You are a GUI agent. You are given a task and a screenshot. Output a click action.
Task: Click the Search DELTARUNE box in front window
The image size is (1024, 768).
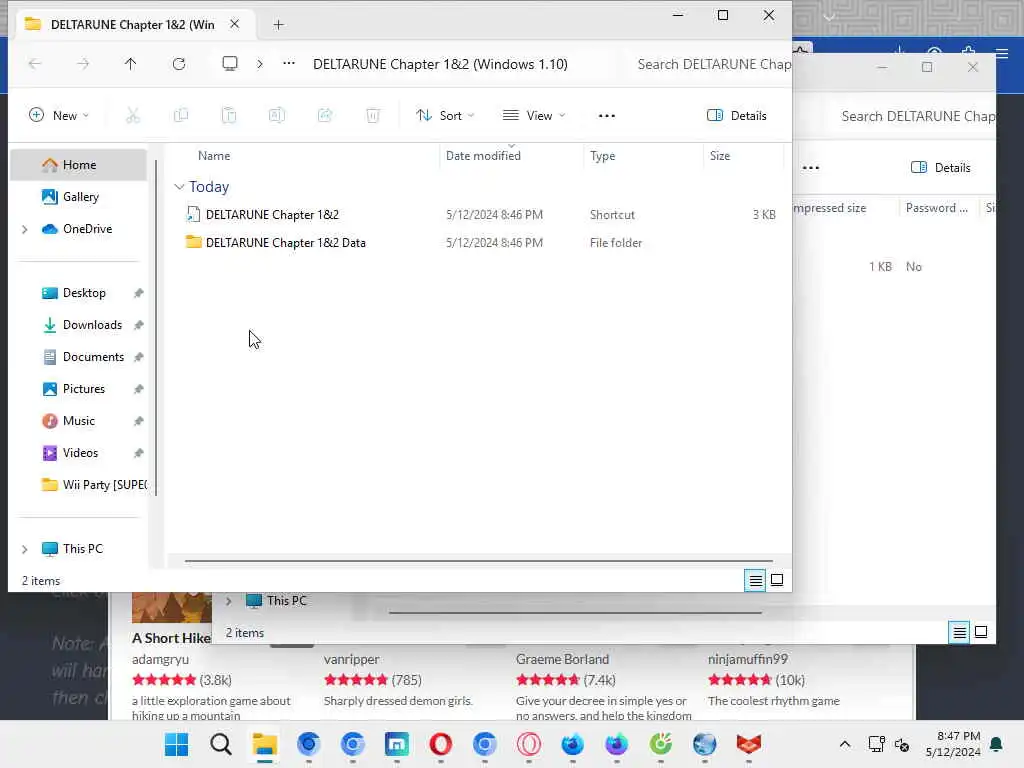(x=714, y=64)
